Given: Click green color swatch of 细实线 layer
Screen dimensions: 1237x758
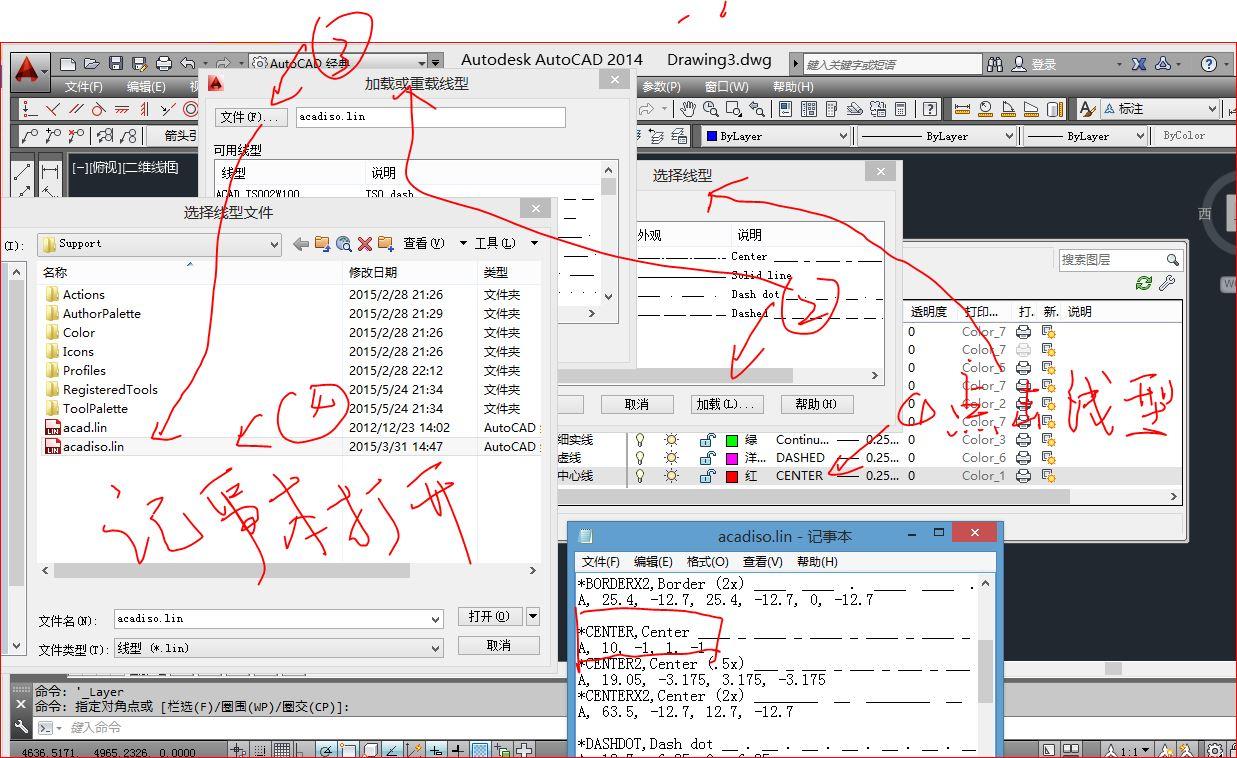Looking at the screenshot, I should 732,440.
